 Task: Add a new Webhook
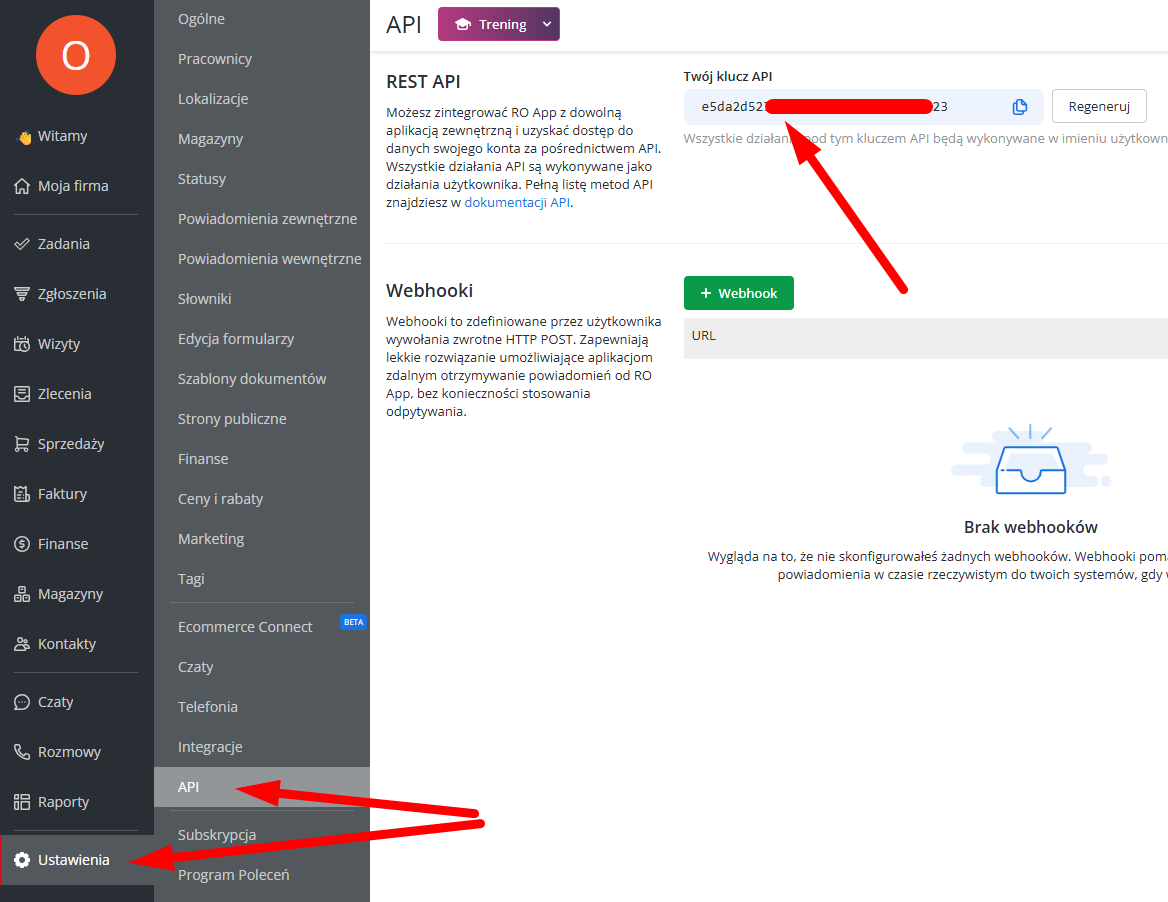738,293
